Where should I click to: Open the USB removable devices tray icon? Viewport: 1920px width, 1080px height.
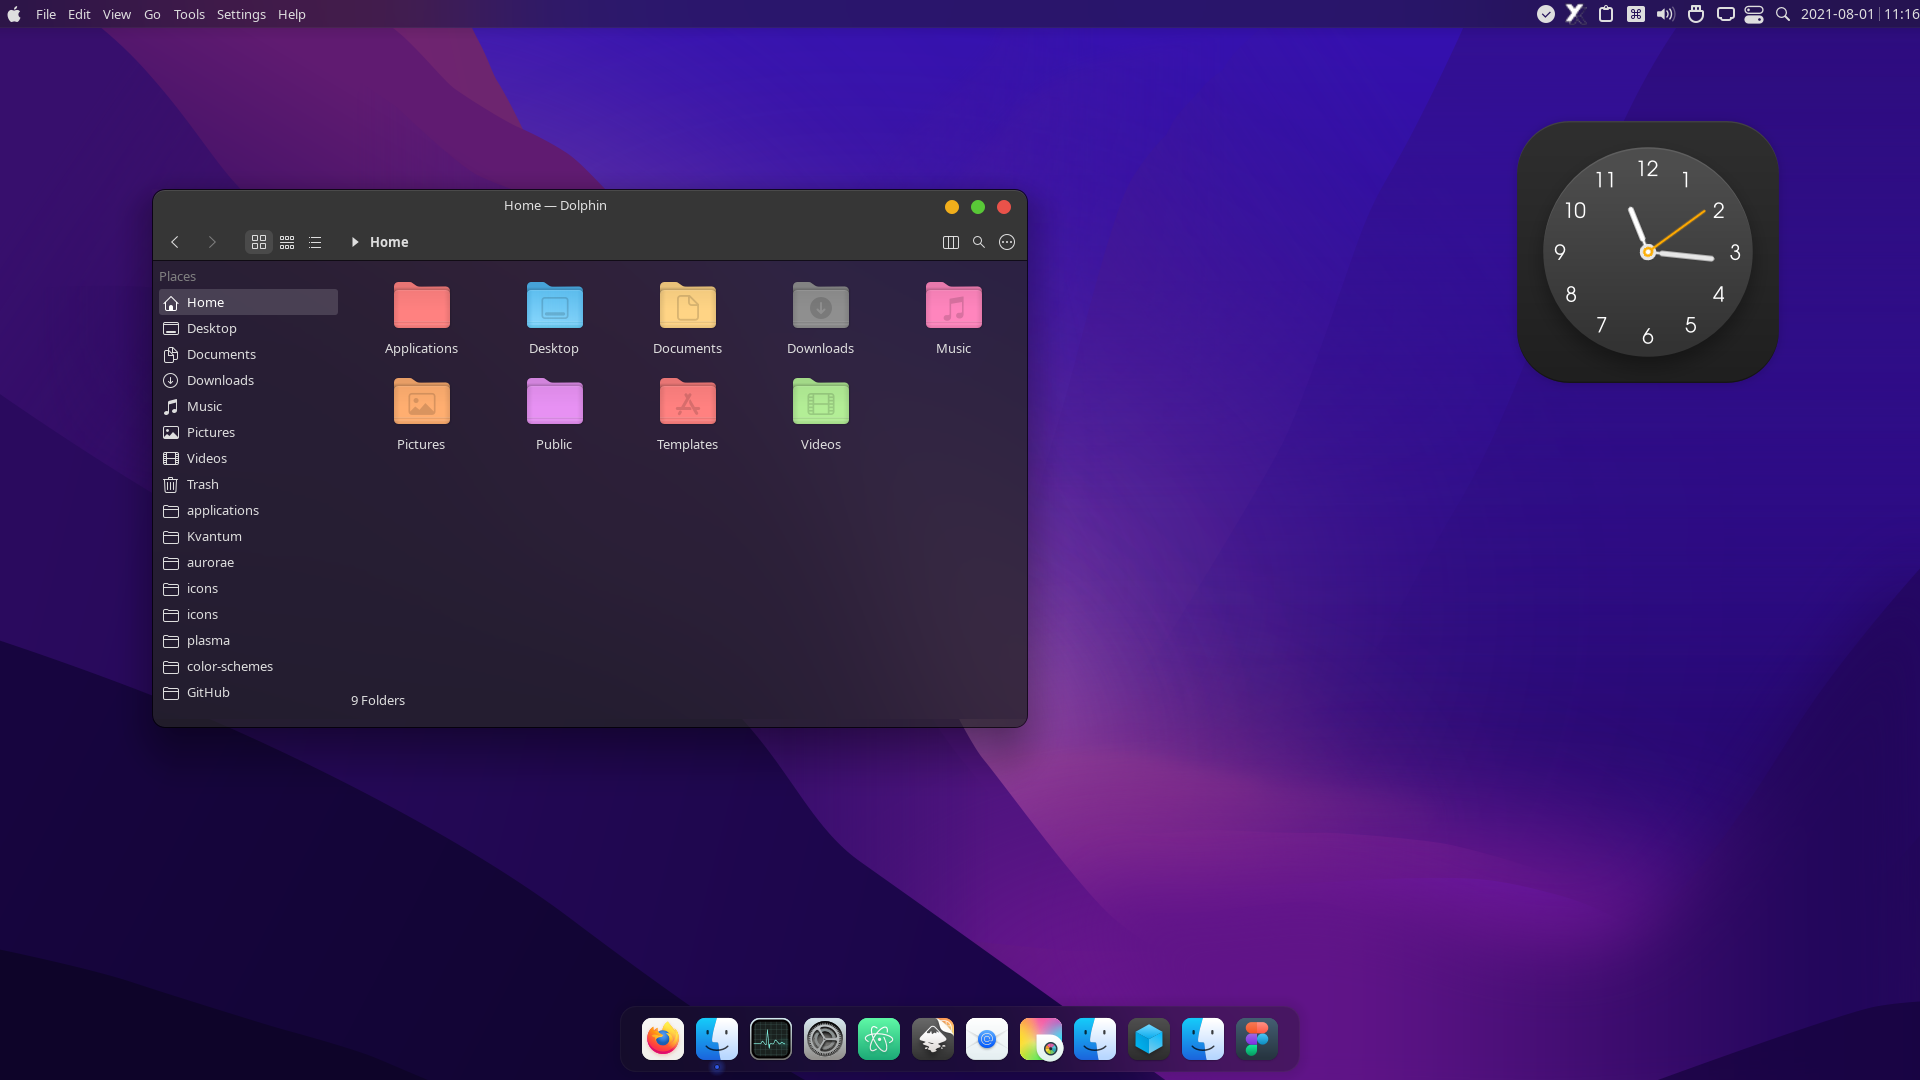click(x=1696, y=14)
